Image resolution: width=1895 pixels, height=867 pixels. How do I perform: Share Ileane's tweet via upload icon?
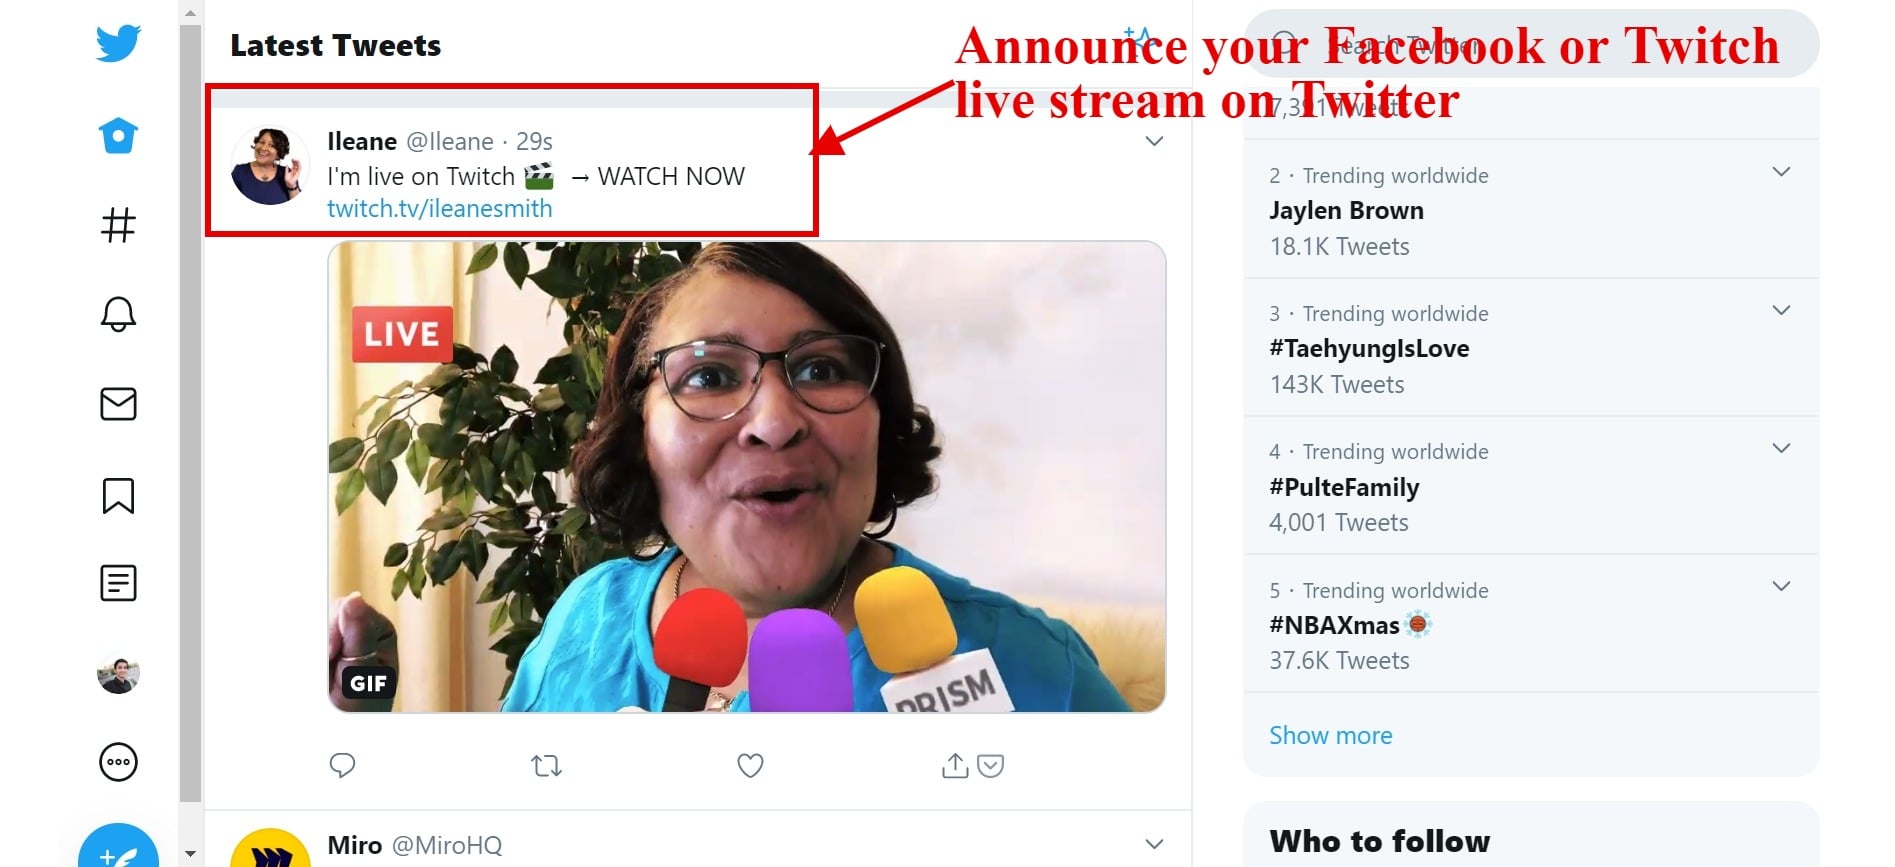click(x=955, y=764)
